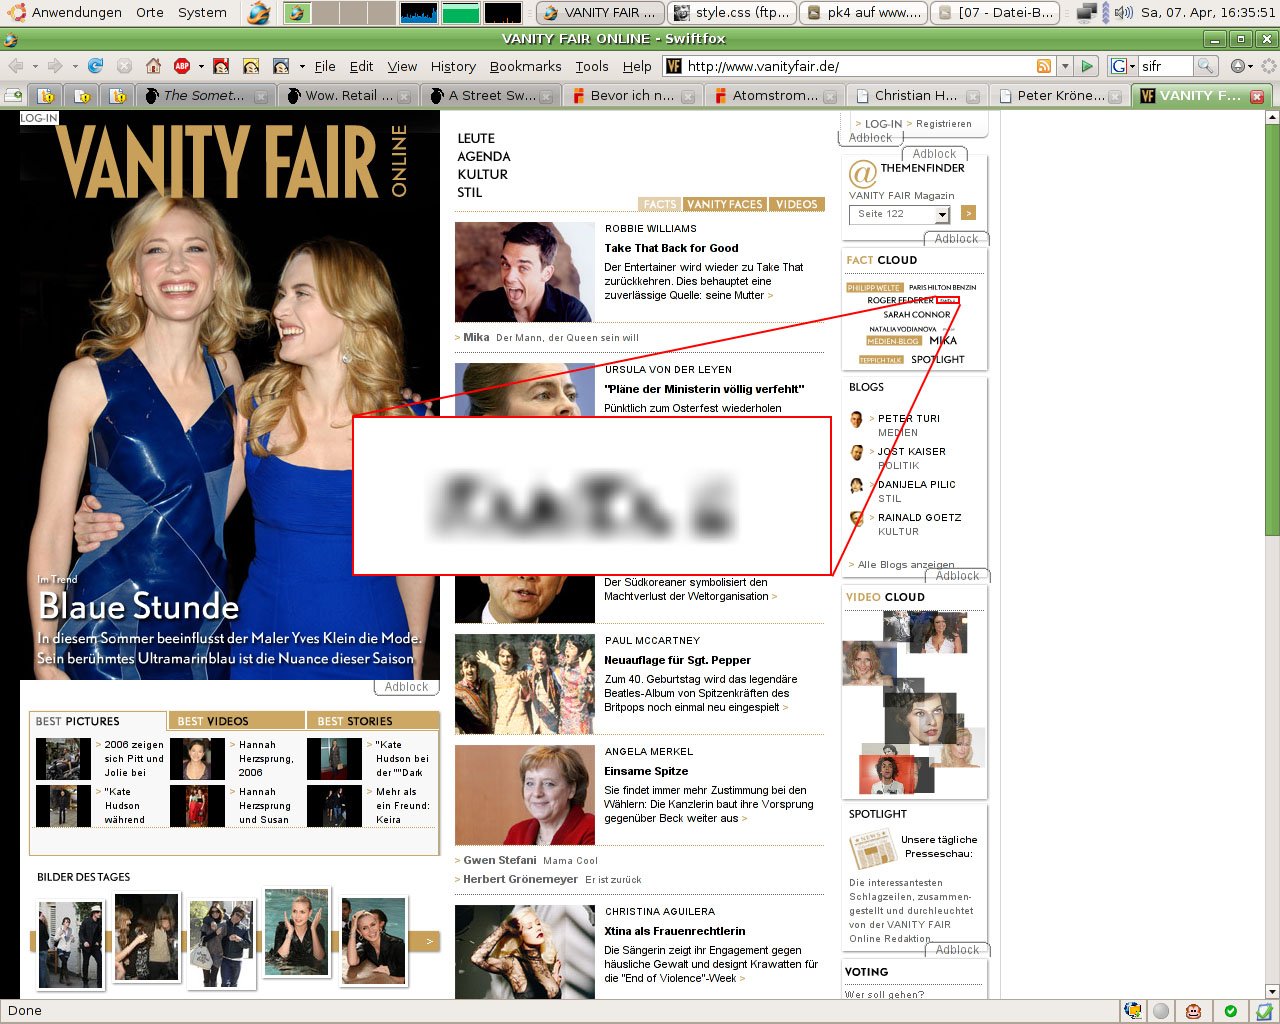Screen dimensions: 1280x1024
Task: Open the Edit menu
Action: click(361, 66)
